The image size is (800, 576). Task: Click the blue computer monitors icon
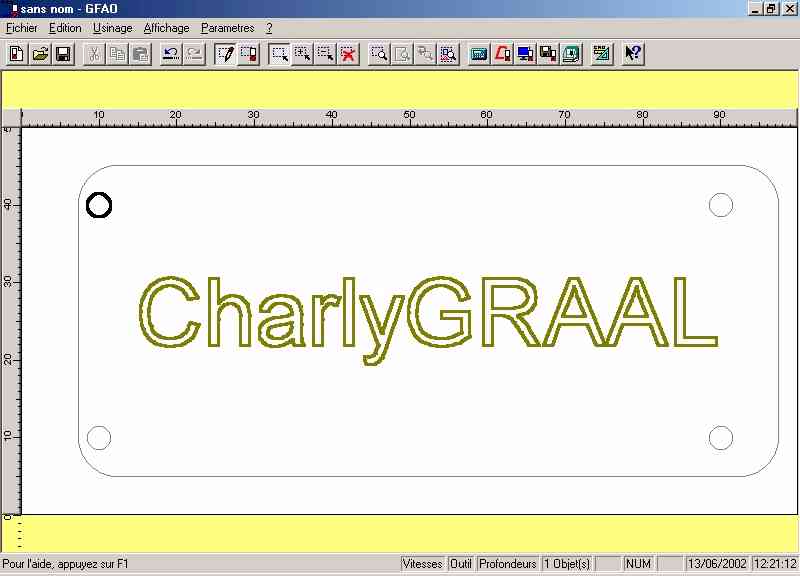526,54
